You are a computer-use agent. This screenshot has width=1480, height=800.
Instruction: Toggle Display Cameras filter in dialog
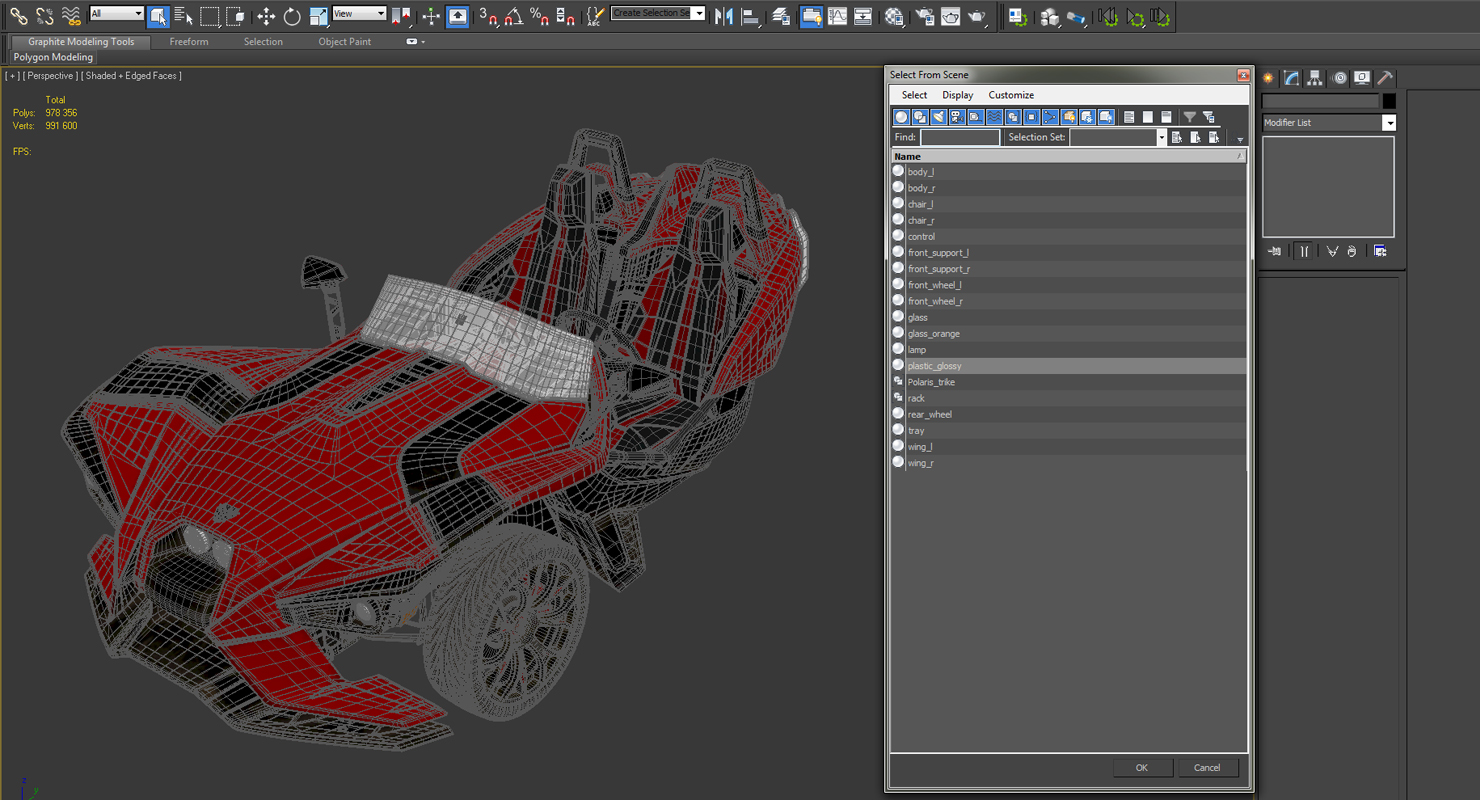pos(957,117)
